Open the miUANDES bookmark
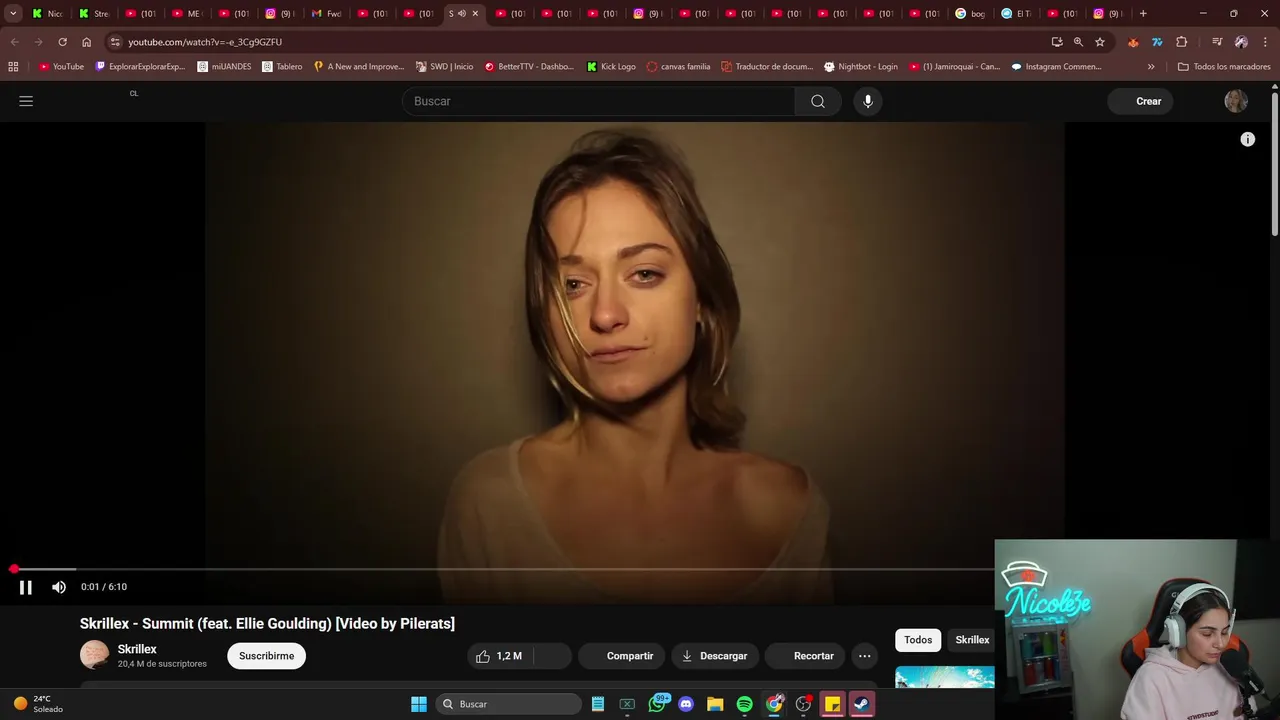 [224, 67]
